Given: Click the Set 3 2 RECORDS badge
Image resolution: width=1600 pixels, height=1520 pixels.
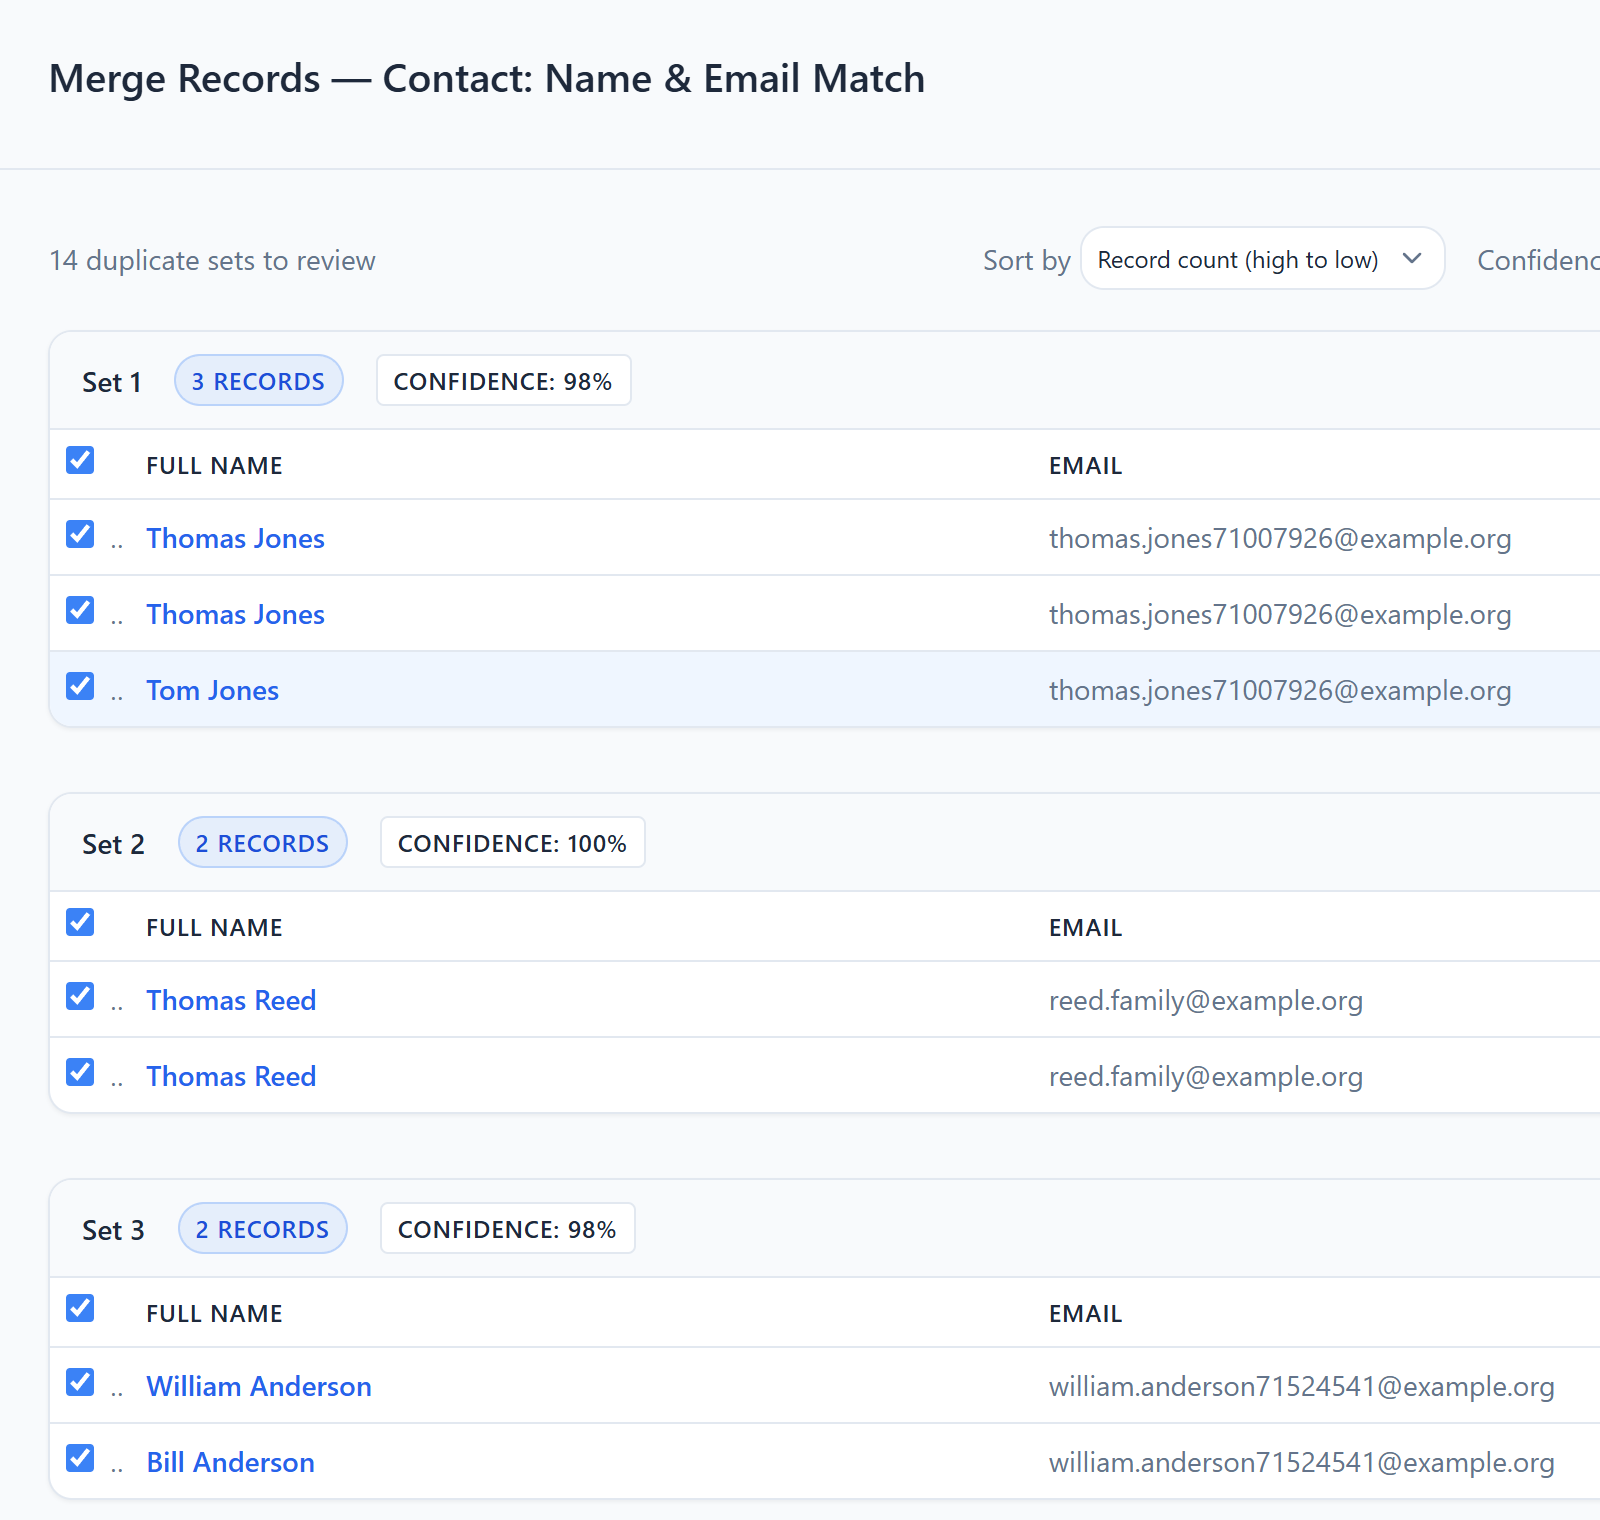Looking at the screenshot, I should [x=262, y=1229].
